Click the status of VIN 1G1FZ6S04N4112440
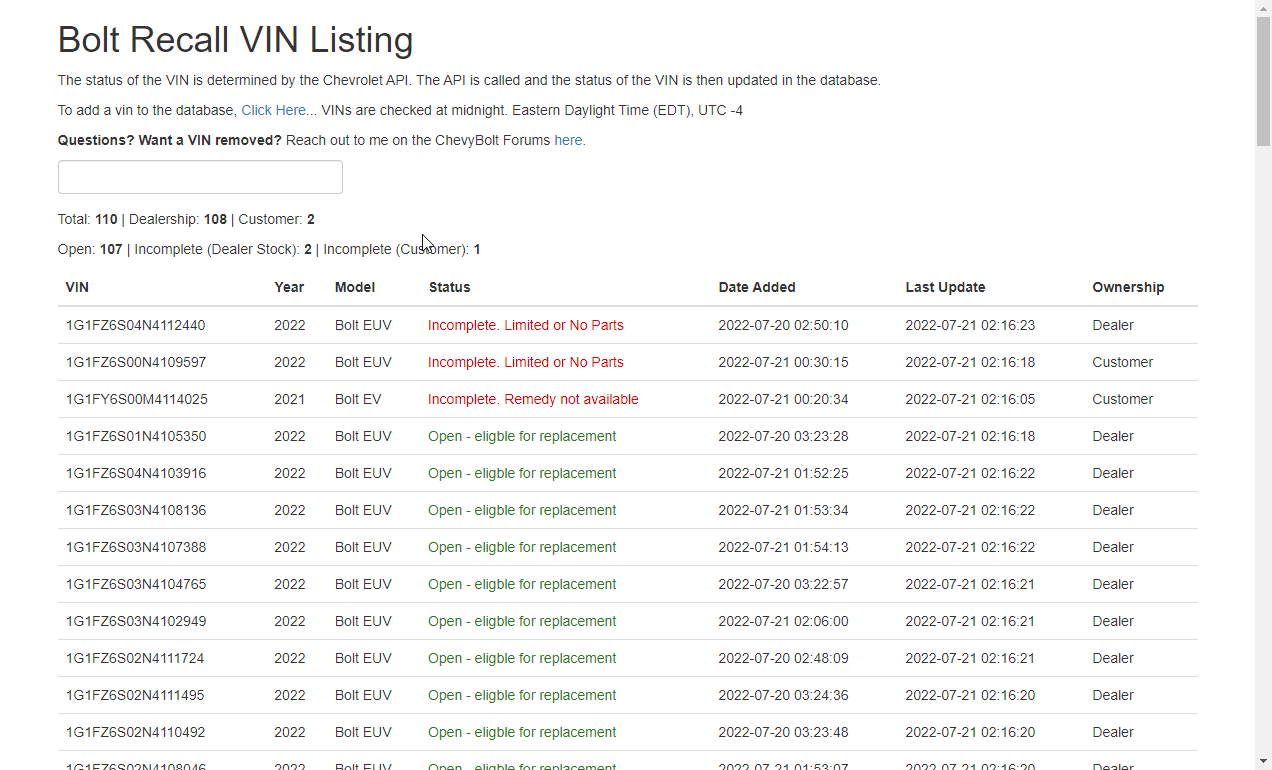The height and width of the screenshot is (770, 1272). [x=526, y=325]
